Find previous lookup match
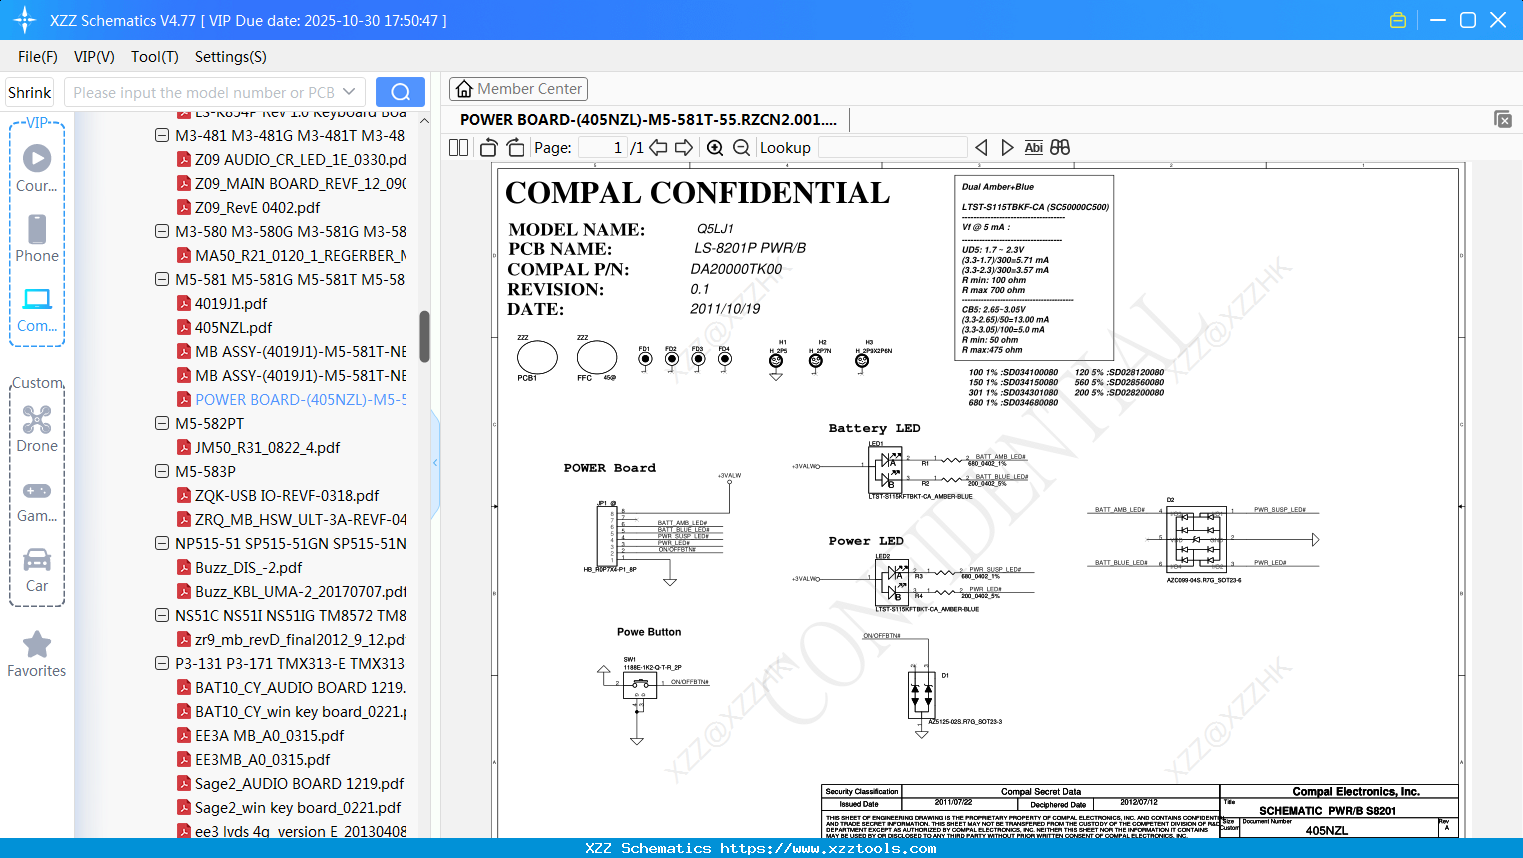This screenshot has height=858, width=1523. tap(981, 148)
